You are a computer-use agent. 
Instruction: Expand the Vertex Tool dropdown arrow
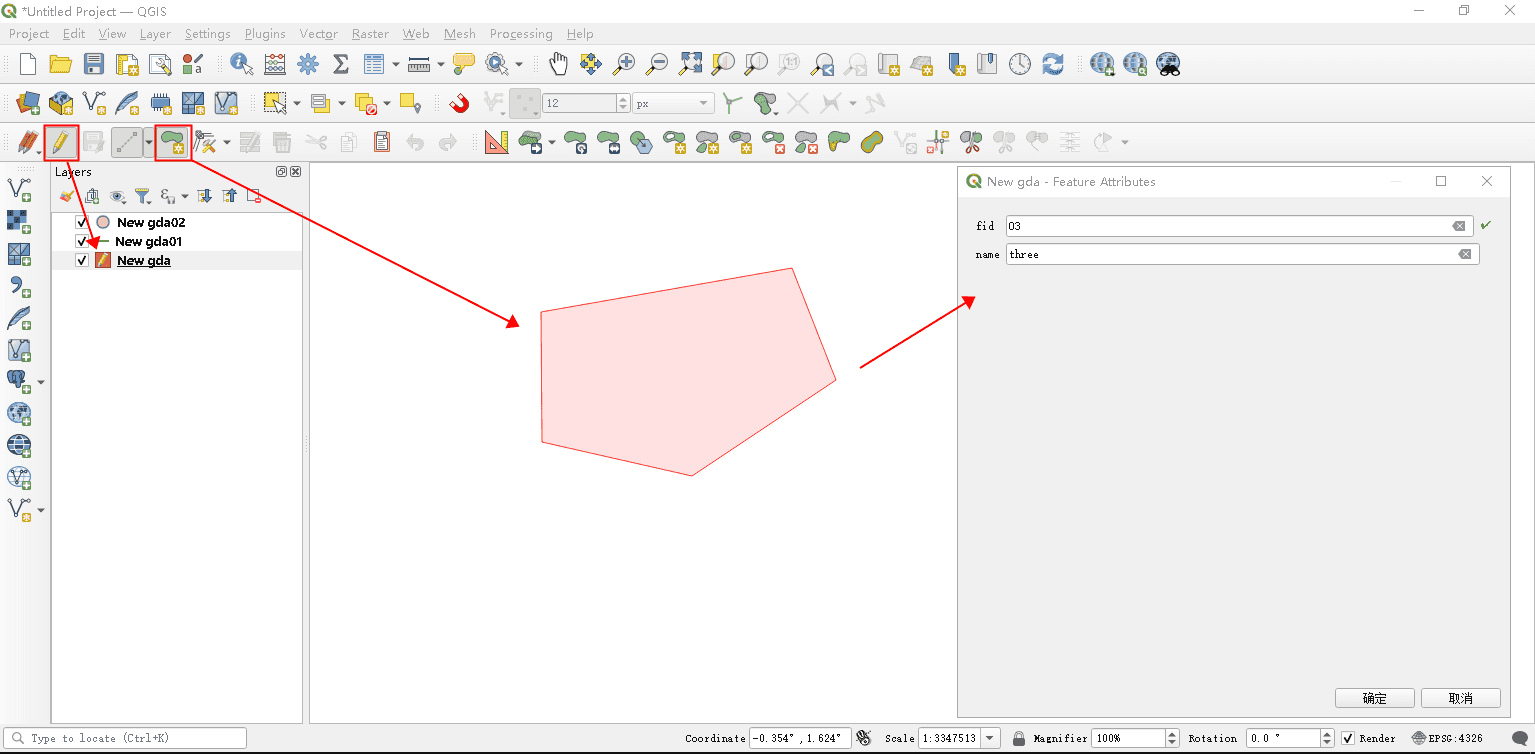pos(227,142)
